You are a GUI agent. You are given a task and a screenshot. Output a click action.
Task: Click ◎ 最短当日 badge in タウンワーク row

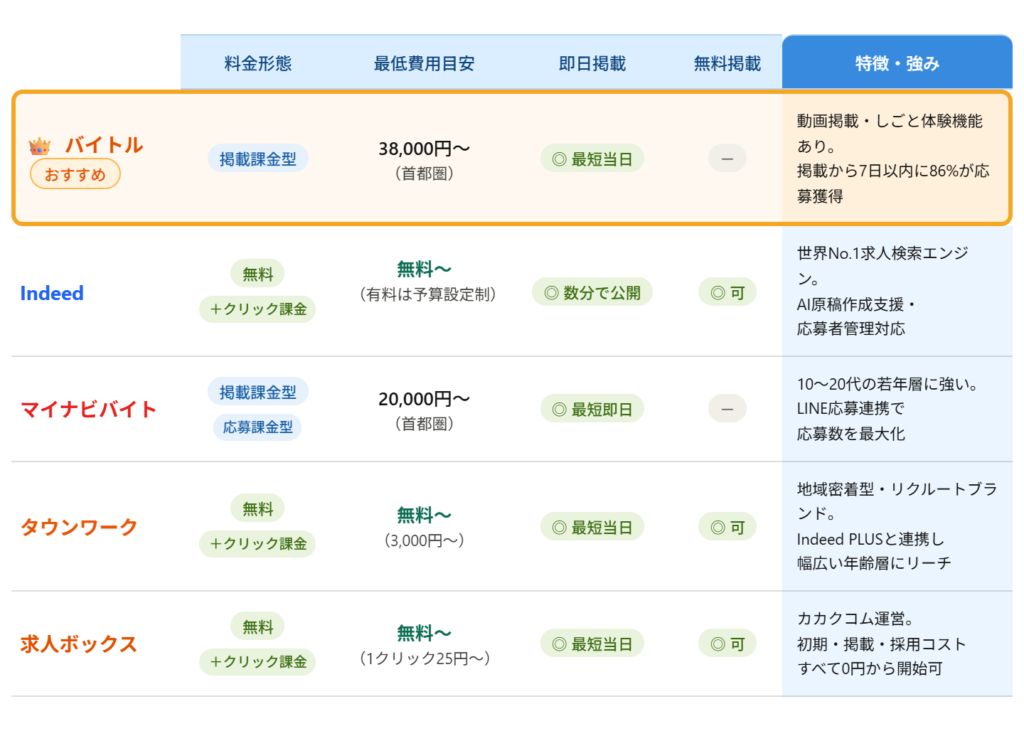[x=592, y=527]
